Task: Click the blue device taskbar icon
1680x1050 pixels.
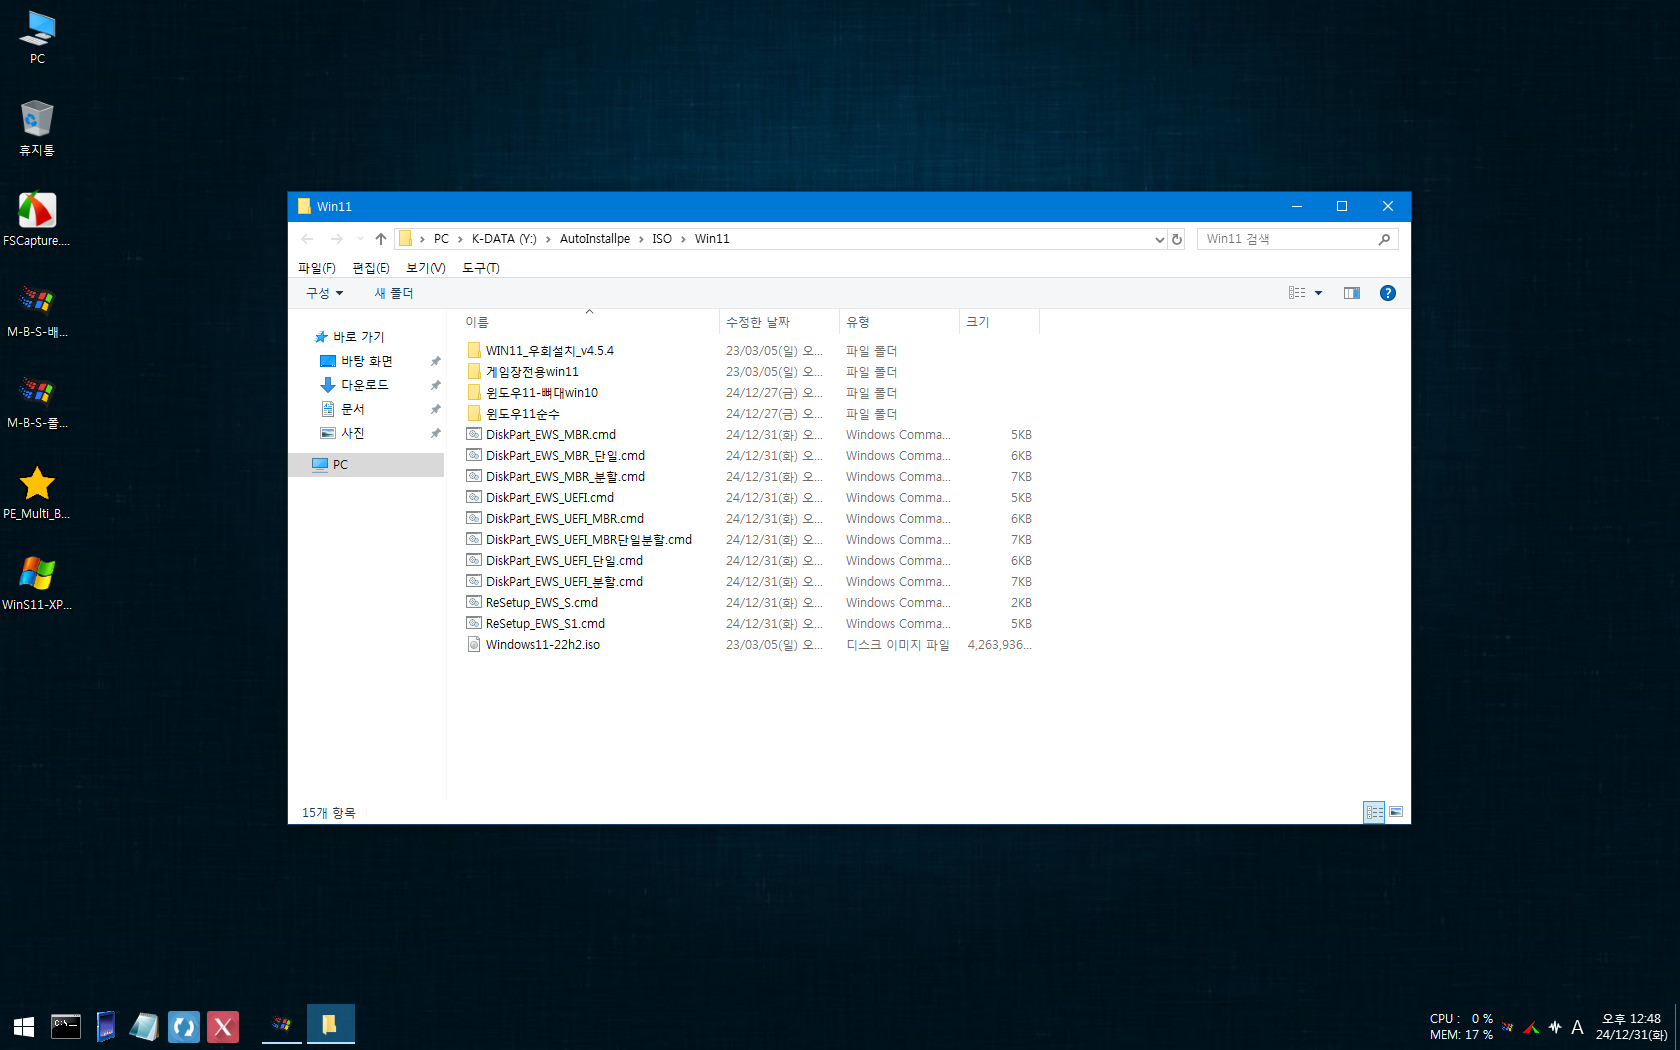Action: tap(105, 1027)
